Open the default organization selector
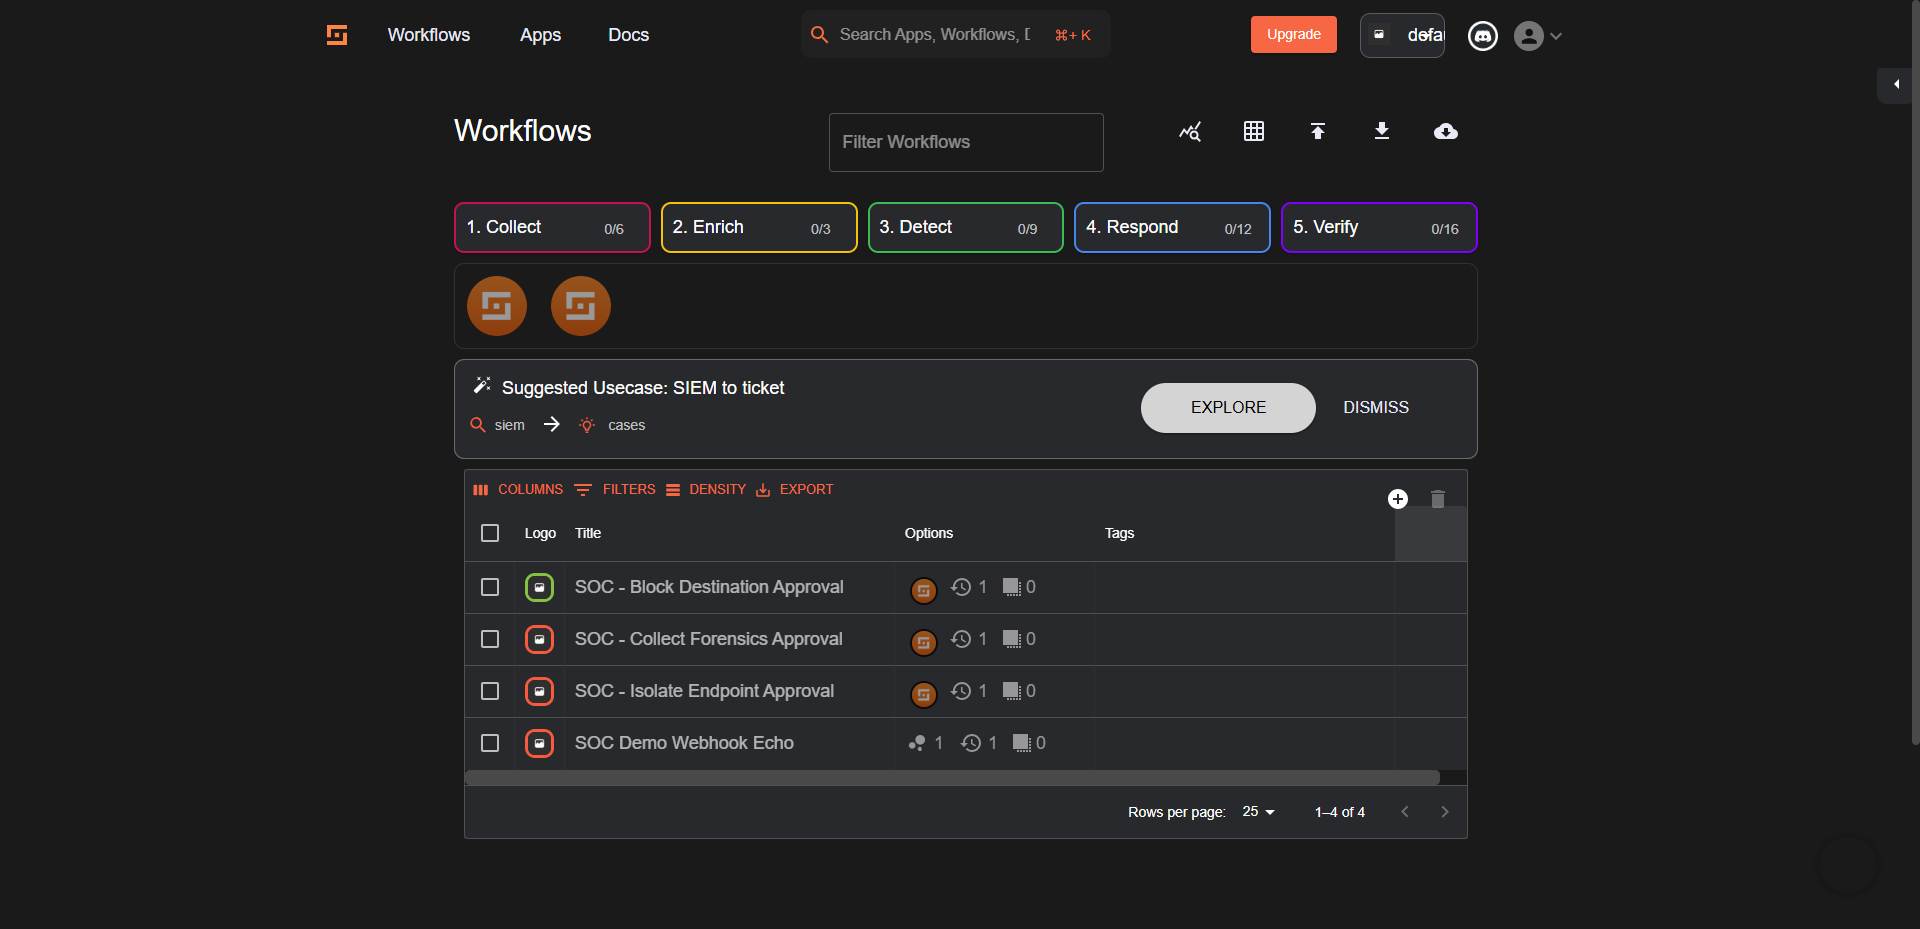The width and height of the screenshot is (1920, 929). coord(1402,35)
